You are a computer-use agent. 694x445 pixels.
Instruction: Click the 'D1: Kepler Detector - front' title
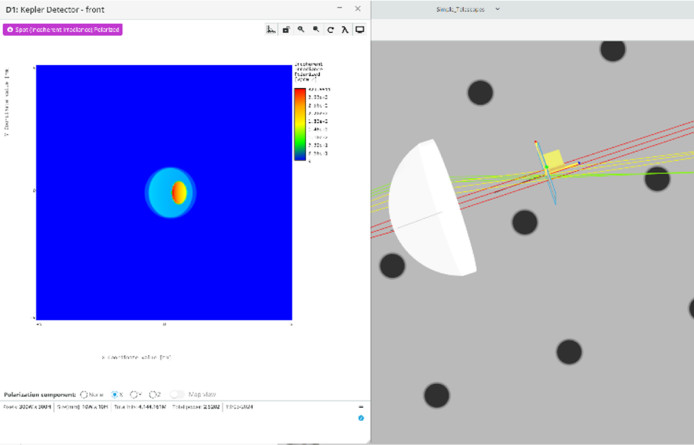click(x=55, y=9)
